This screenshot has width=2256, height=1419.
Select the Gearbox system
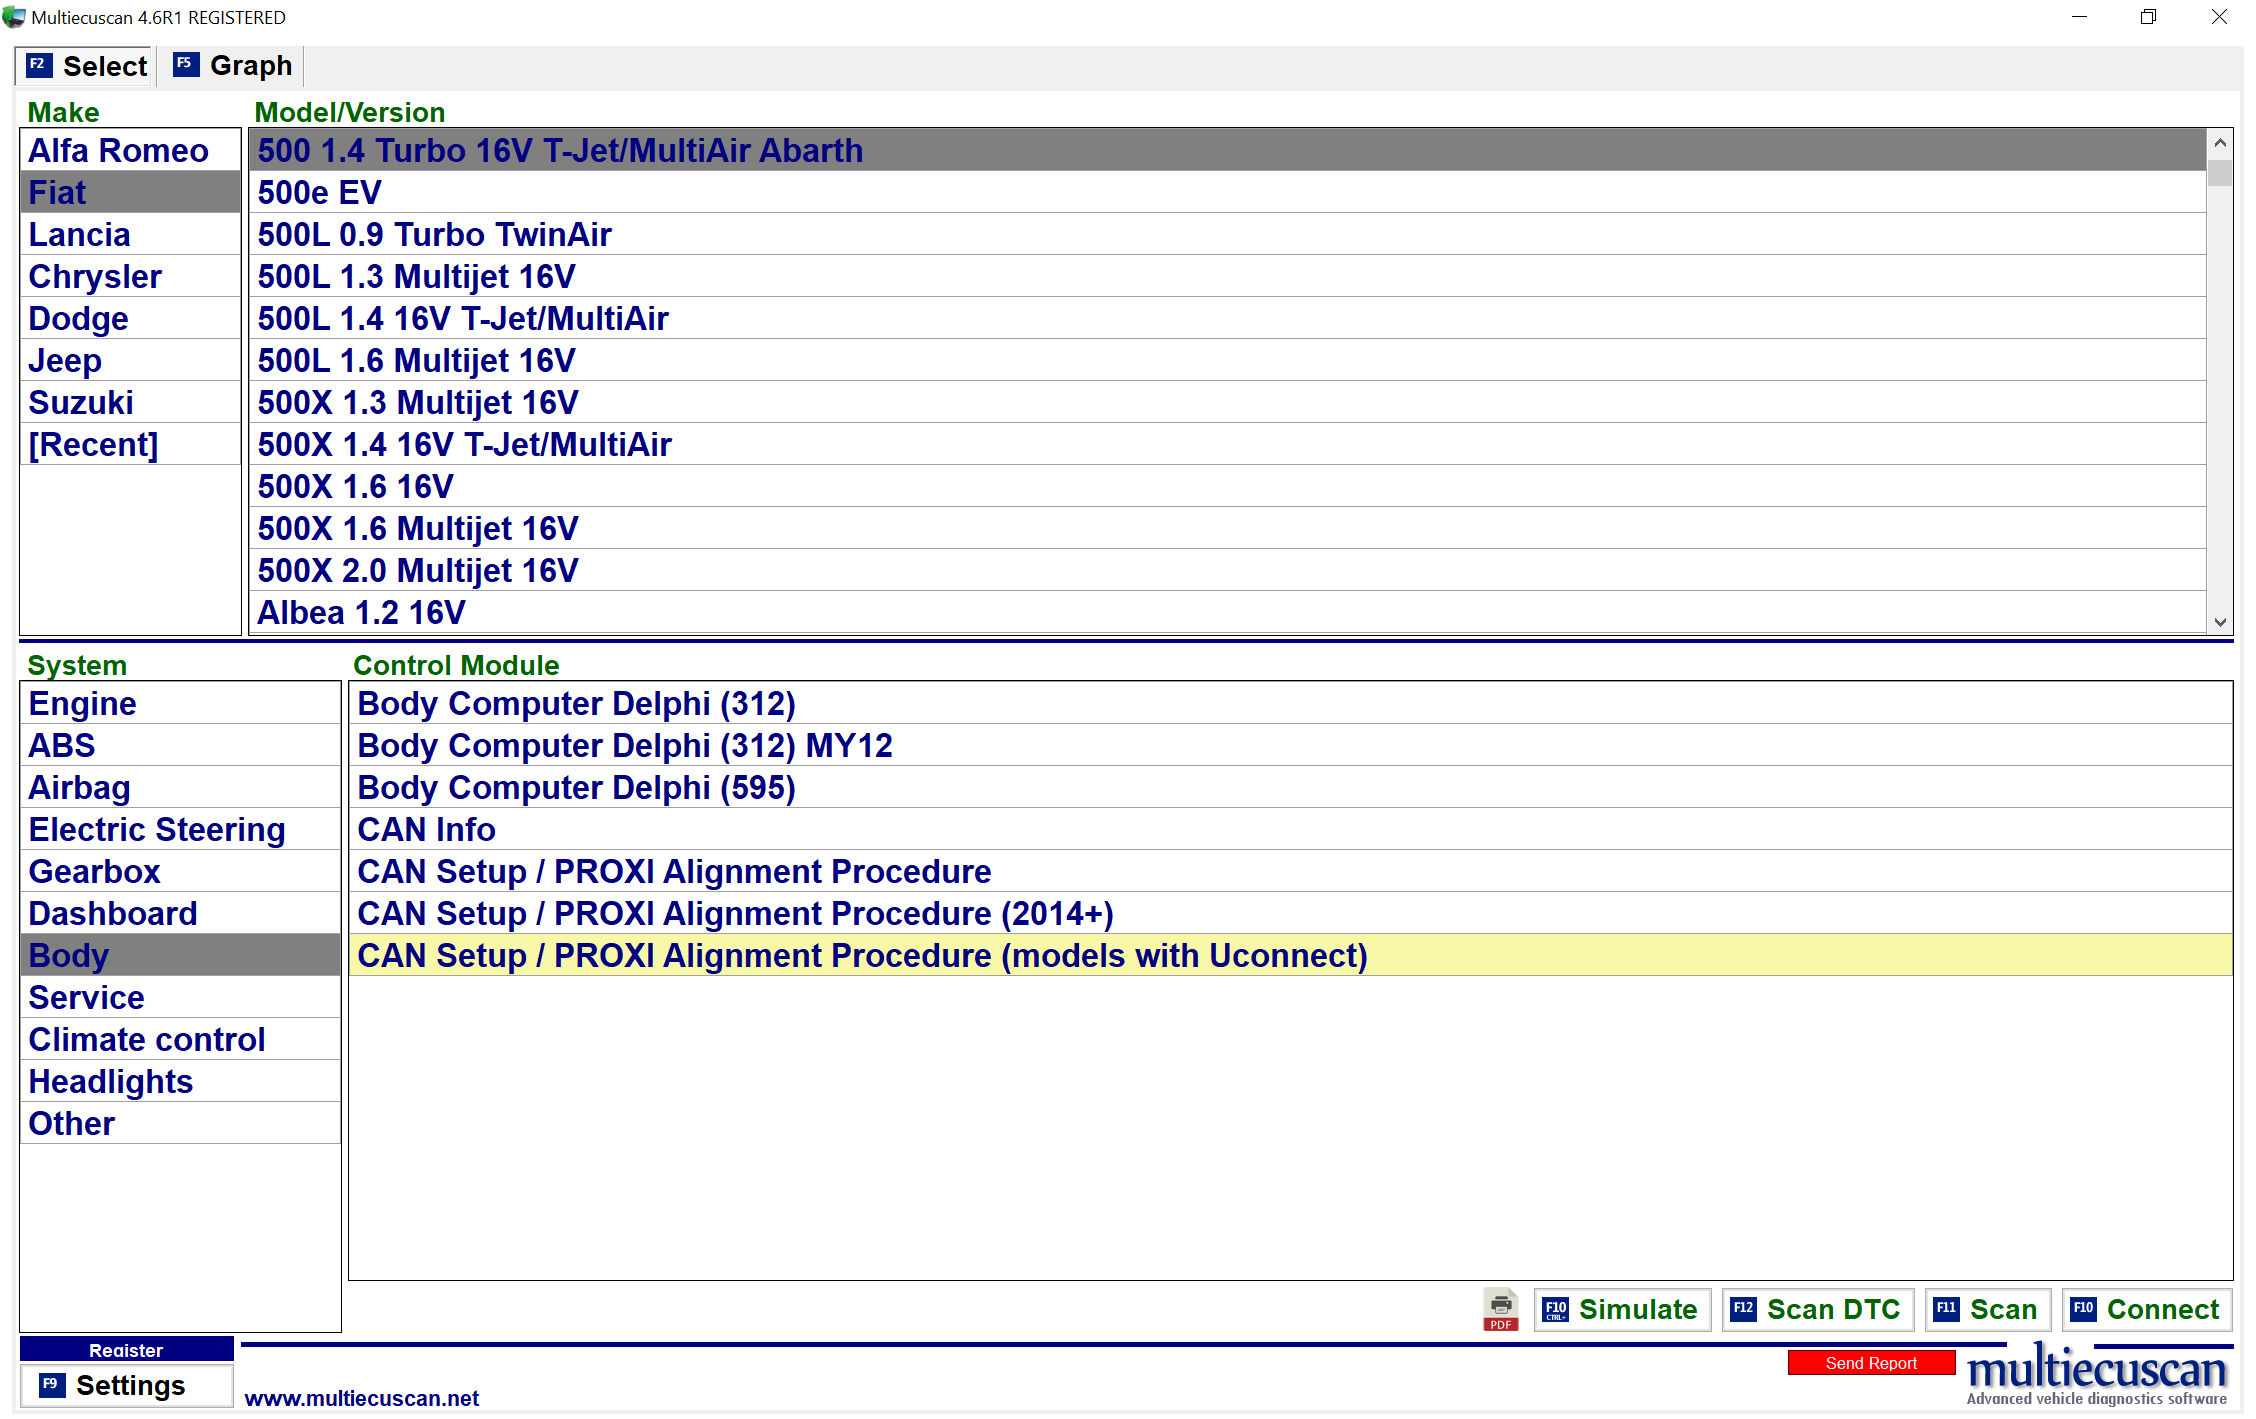[x=180, y=871]
